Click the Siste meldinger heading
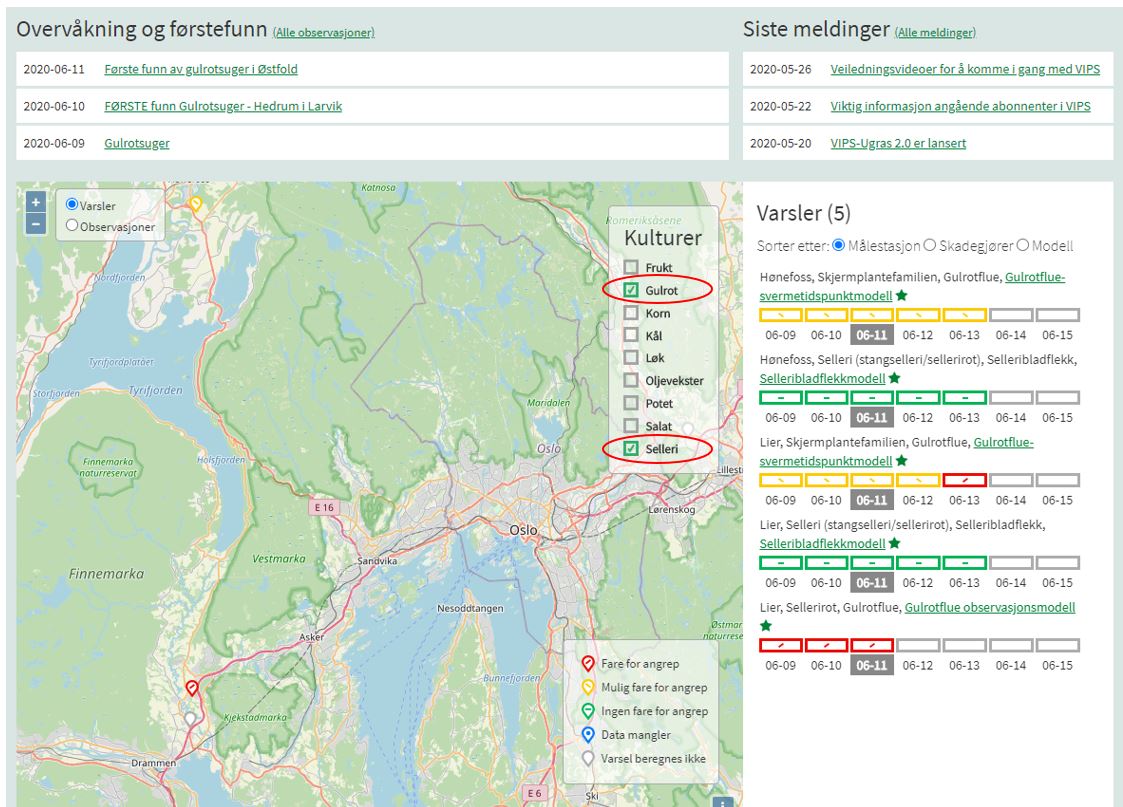The image size is (1123, 807). pos(816,29)
